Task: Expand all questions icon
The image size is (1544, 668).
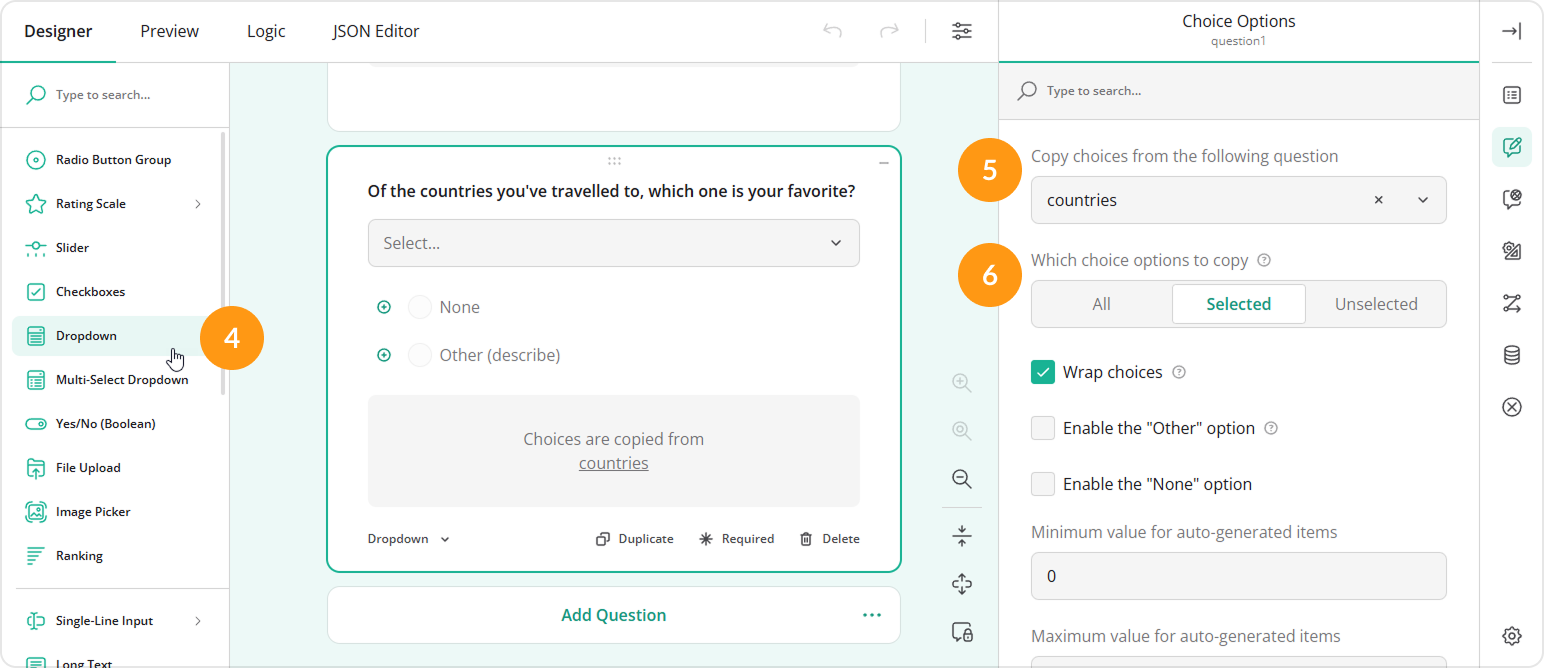Action: click(962, 583)
